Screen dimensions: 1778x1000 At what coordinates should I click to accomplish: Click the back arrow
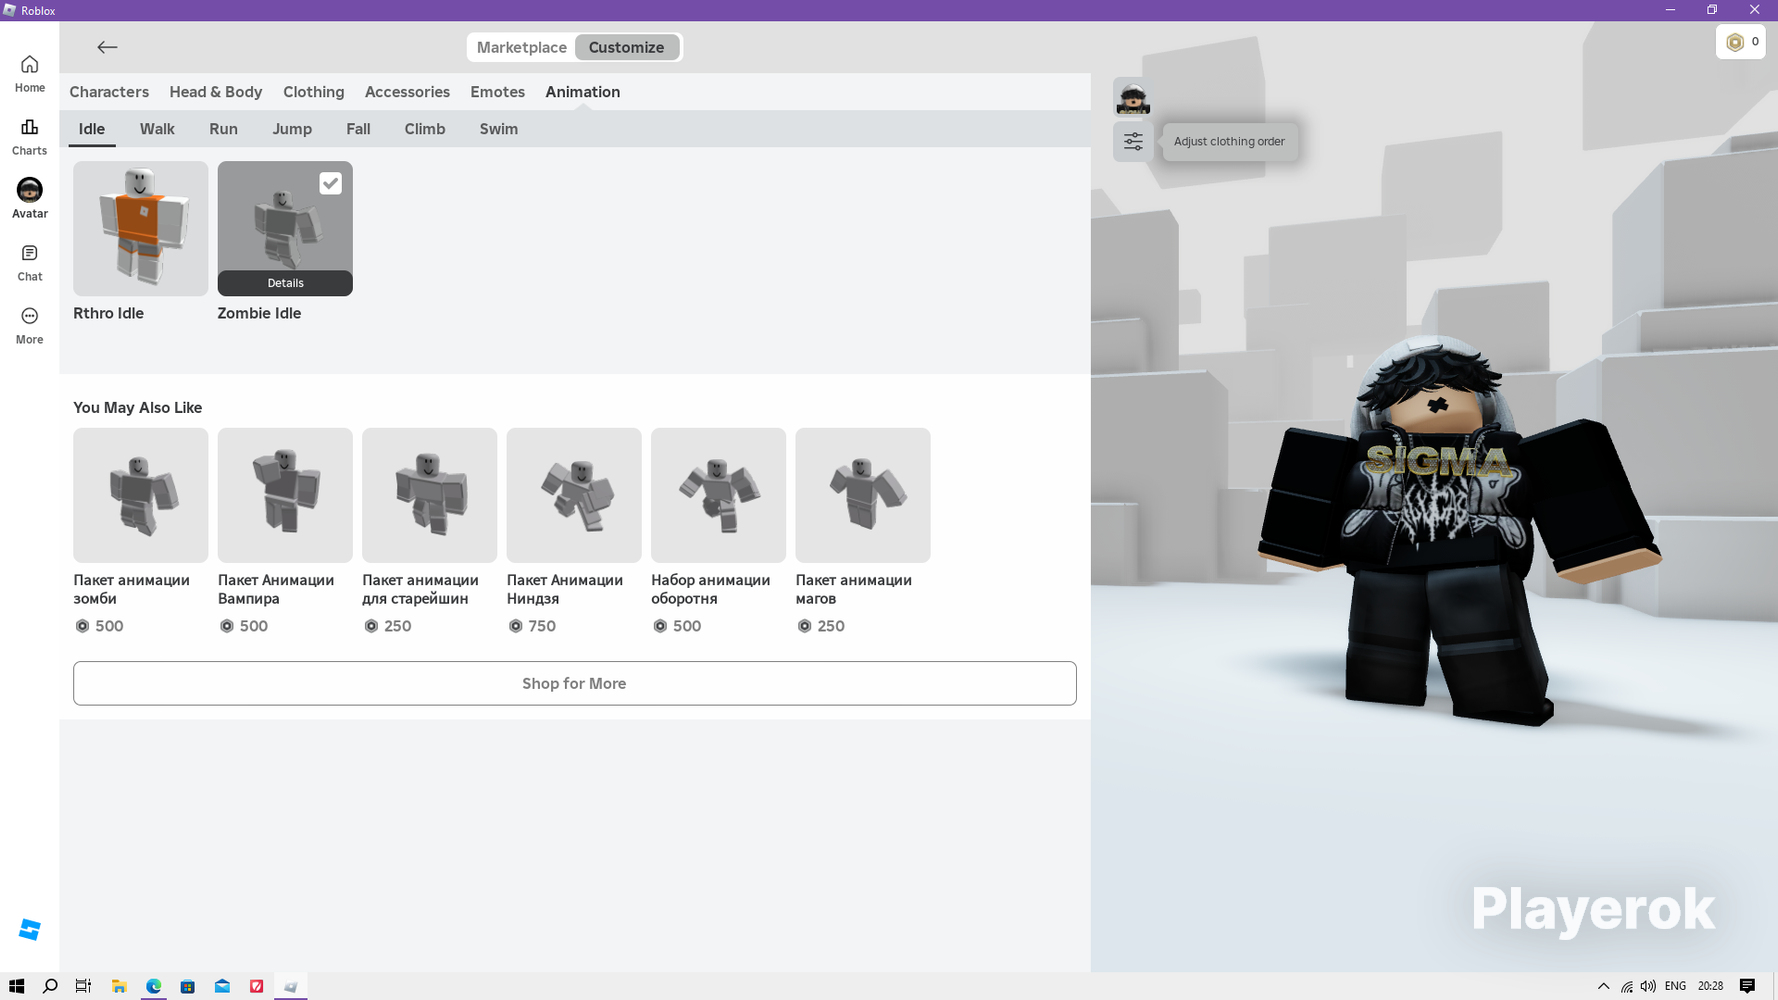coord(107,47)
